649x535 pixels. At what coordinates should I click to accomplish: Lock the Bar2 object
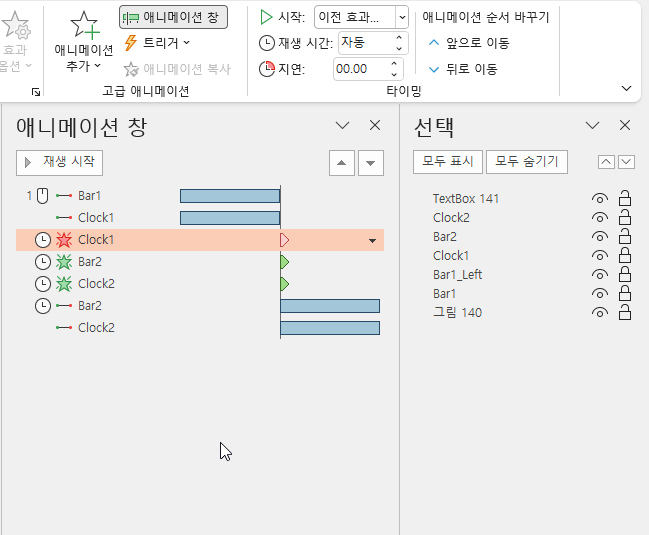[x=625, y=236]
